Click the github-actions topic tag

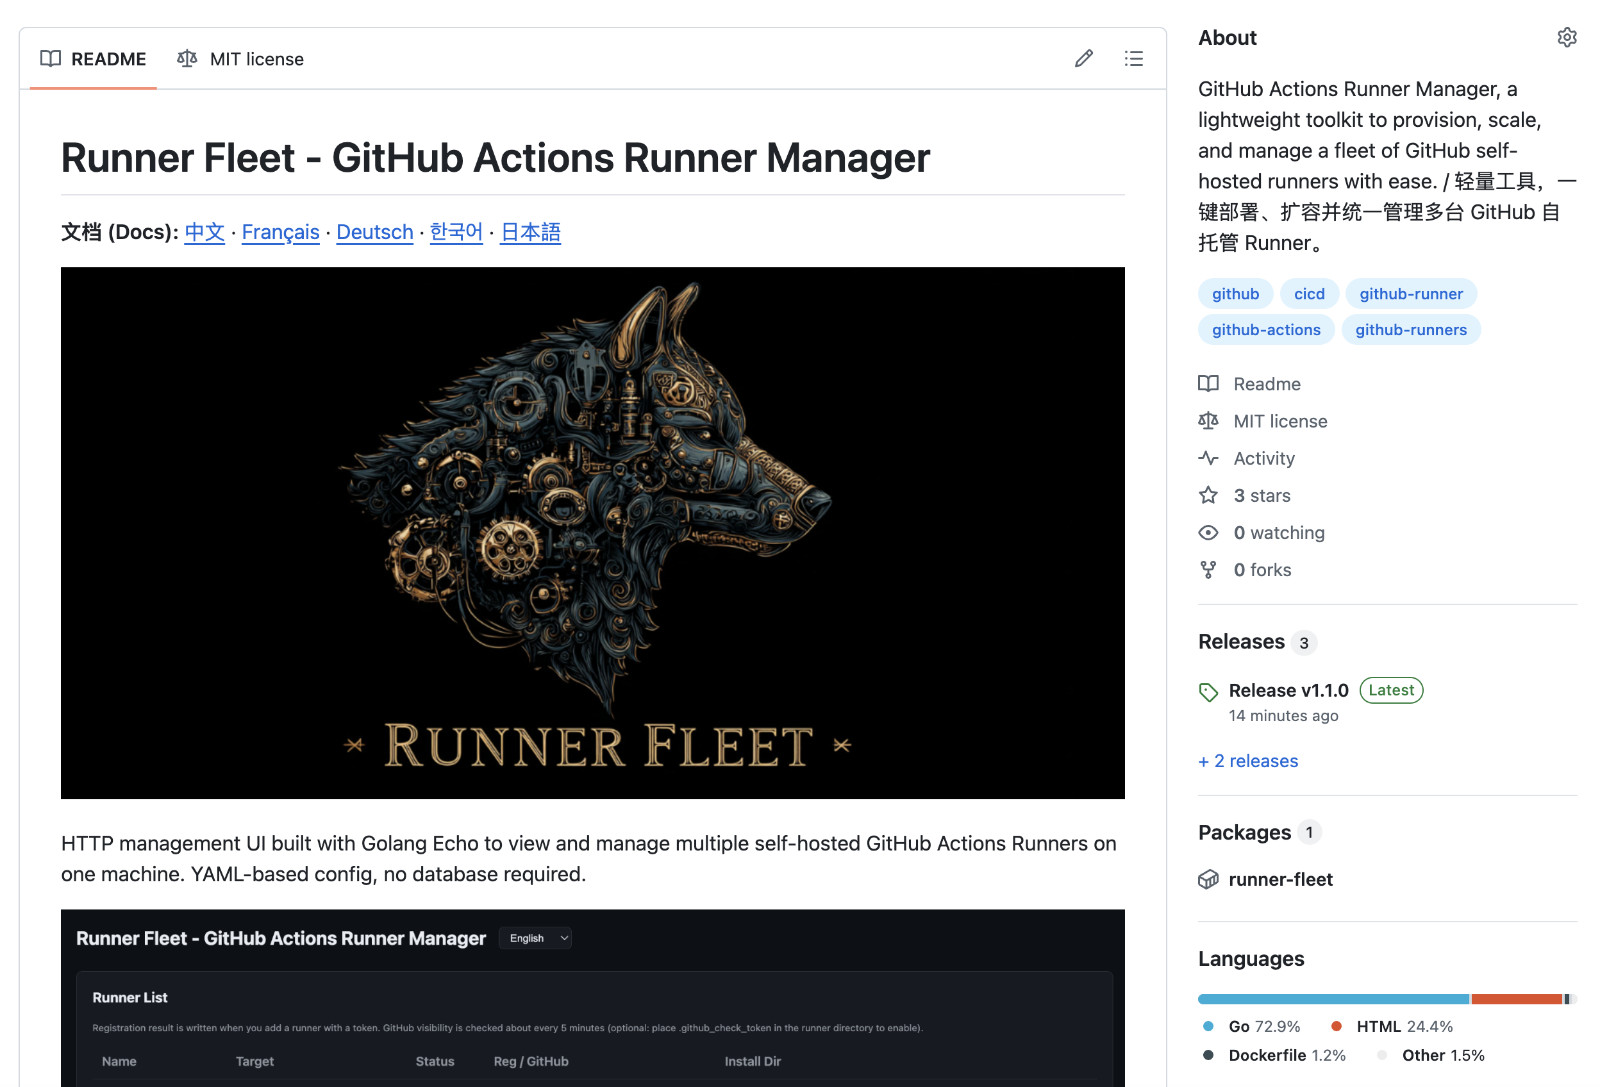1266,329
